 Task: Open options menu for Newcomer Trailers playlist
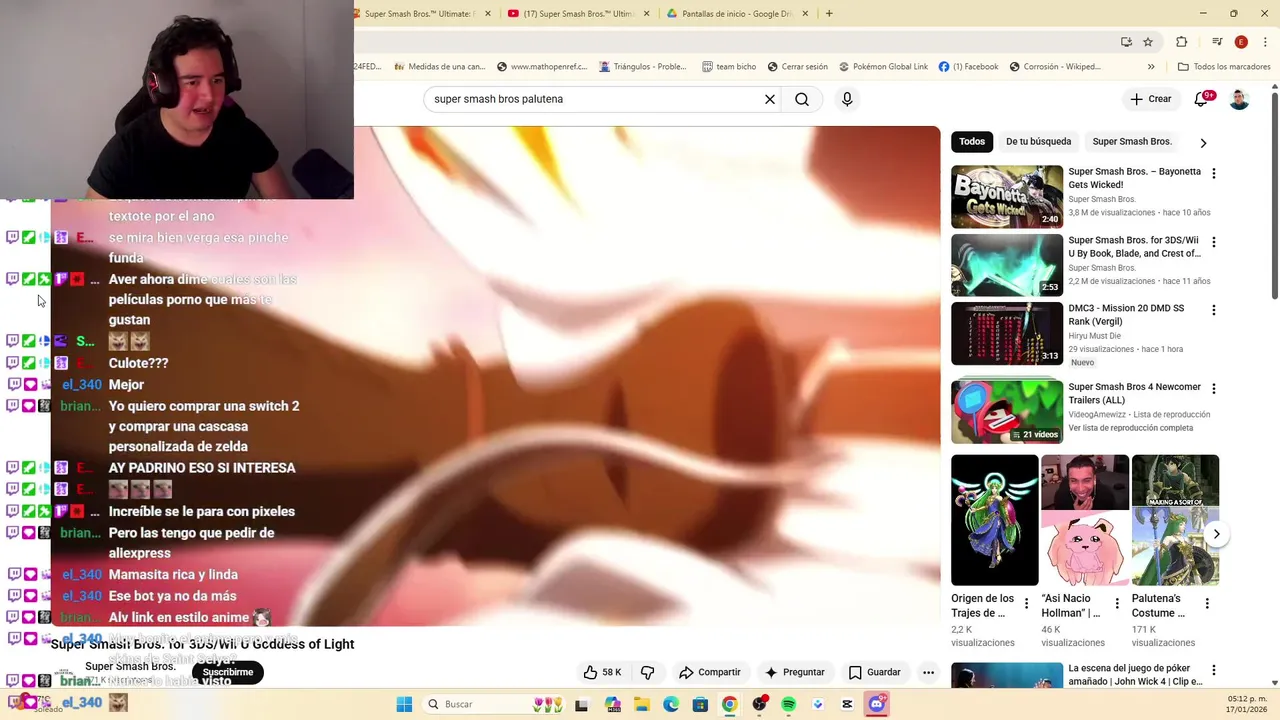pyautogui.click(x=1214, y=388)
